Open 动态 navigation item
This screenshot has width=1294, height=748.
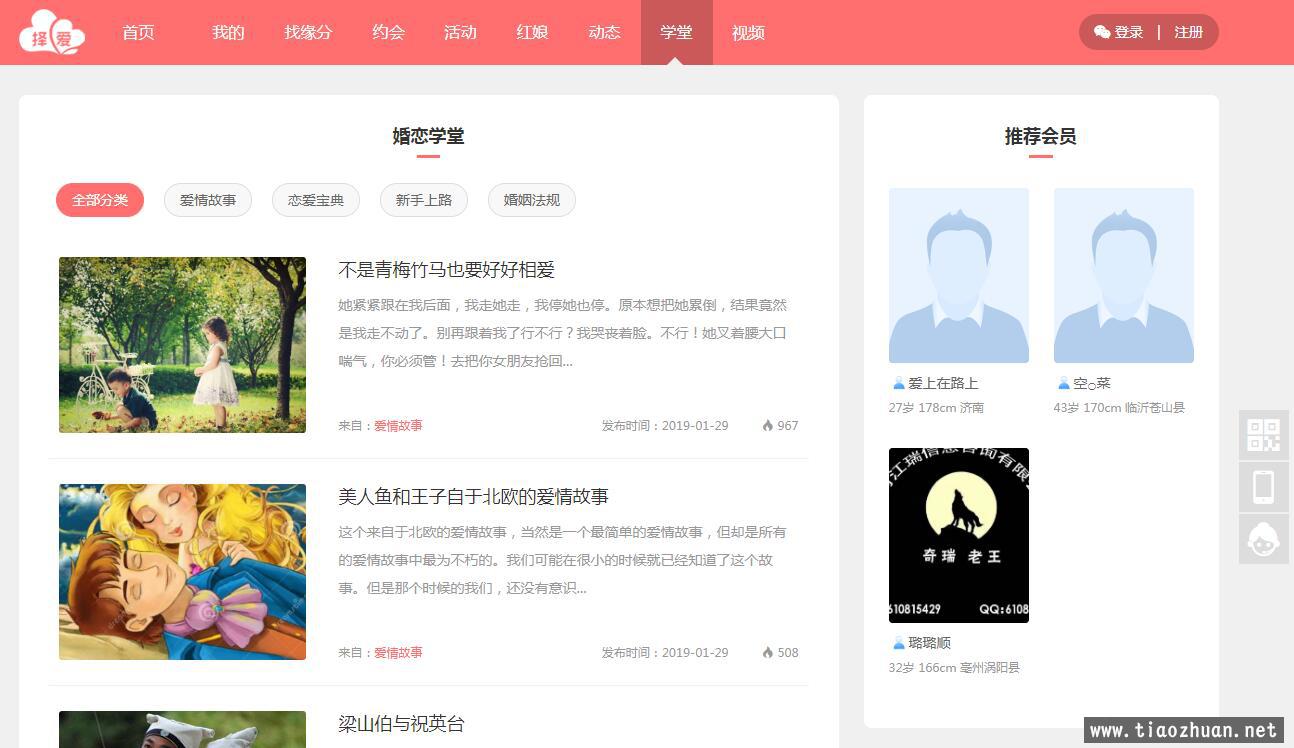tap(604, 32)
